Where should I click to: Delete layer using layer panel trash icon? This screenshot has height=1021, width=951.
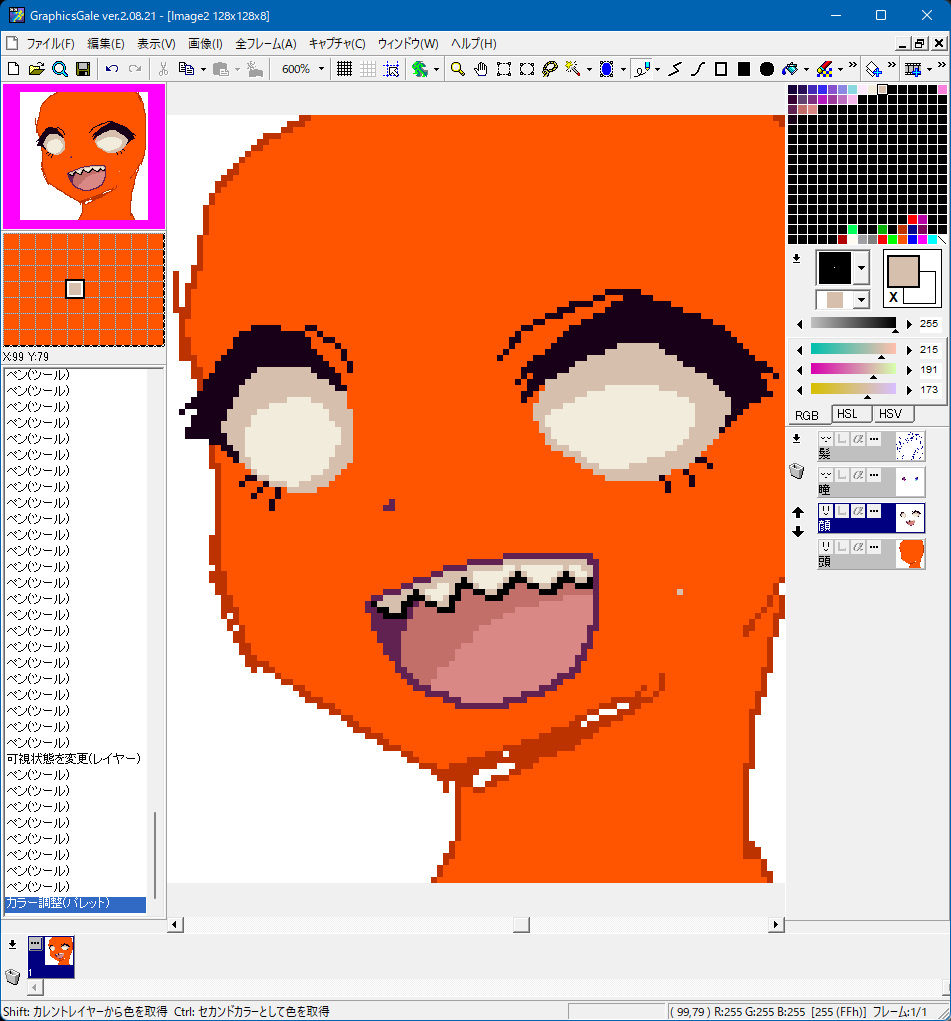(x=797, y=471)
